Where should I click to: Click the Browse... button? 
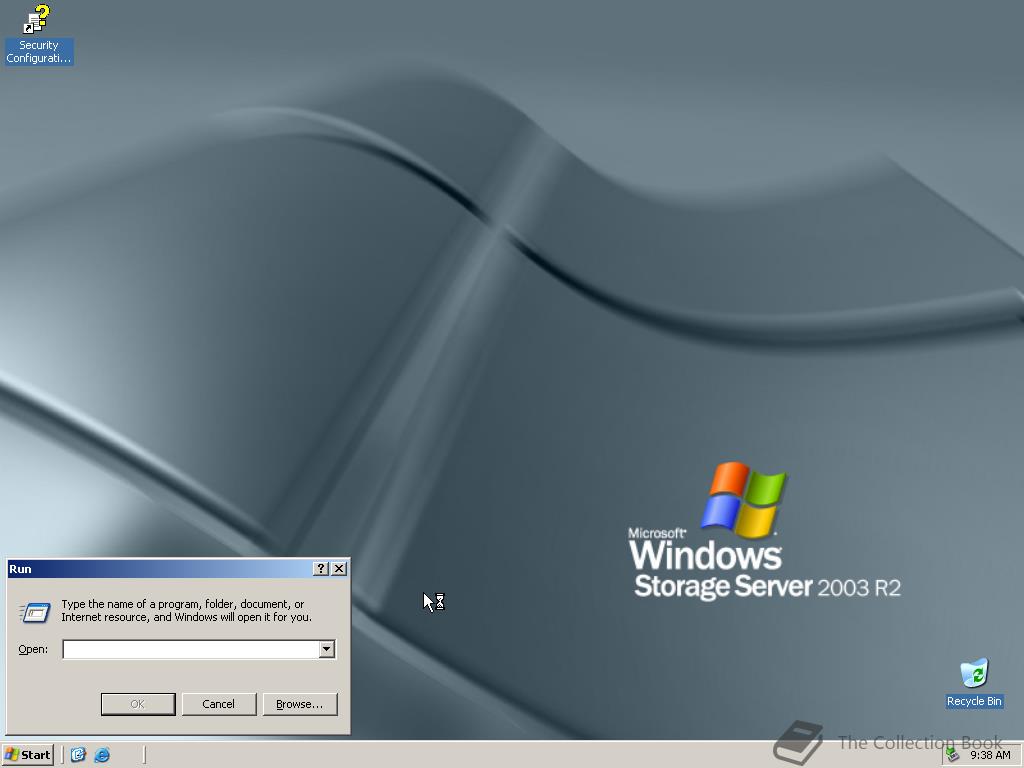click(300, 704)
